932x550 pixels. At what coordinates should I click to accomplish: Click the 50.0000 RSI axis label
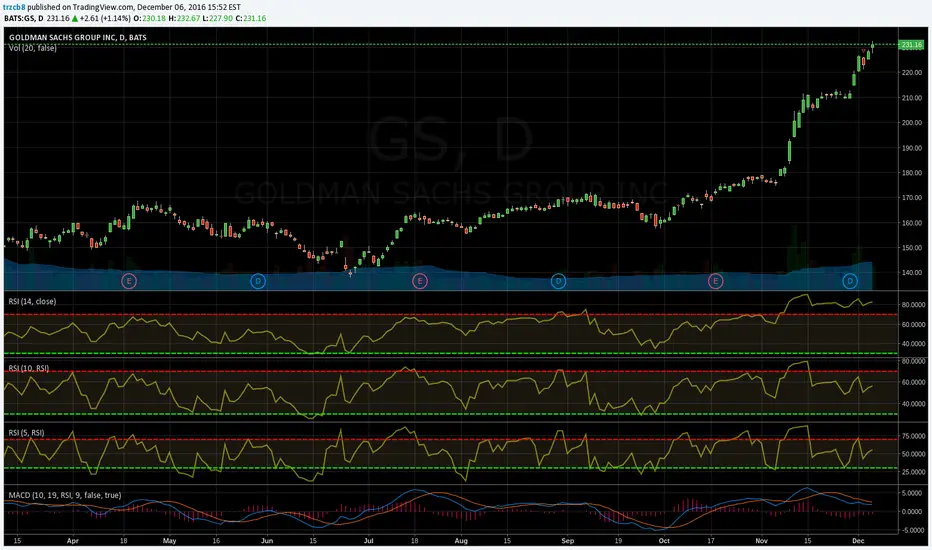(913, 454)
